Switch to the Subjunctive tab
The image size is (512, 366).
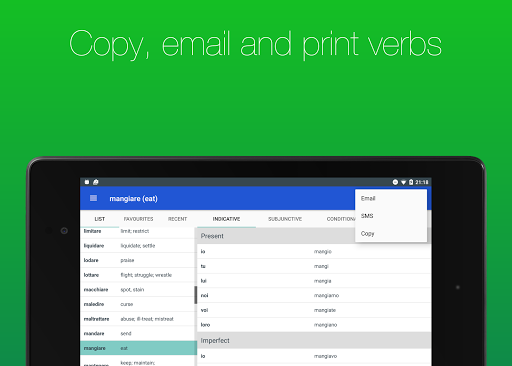(285, 219)
